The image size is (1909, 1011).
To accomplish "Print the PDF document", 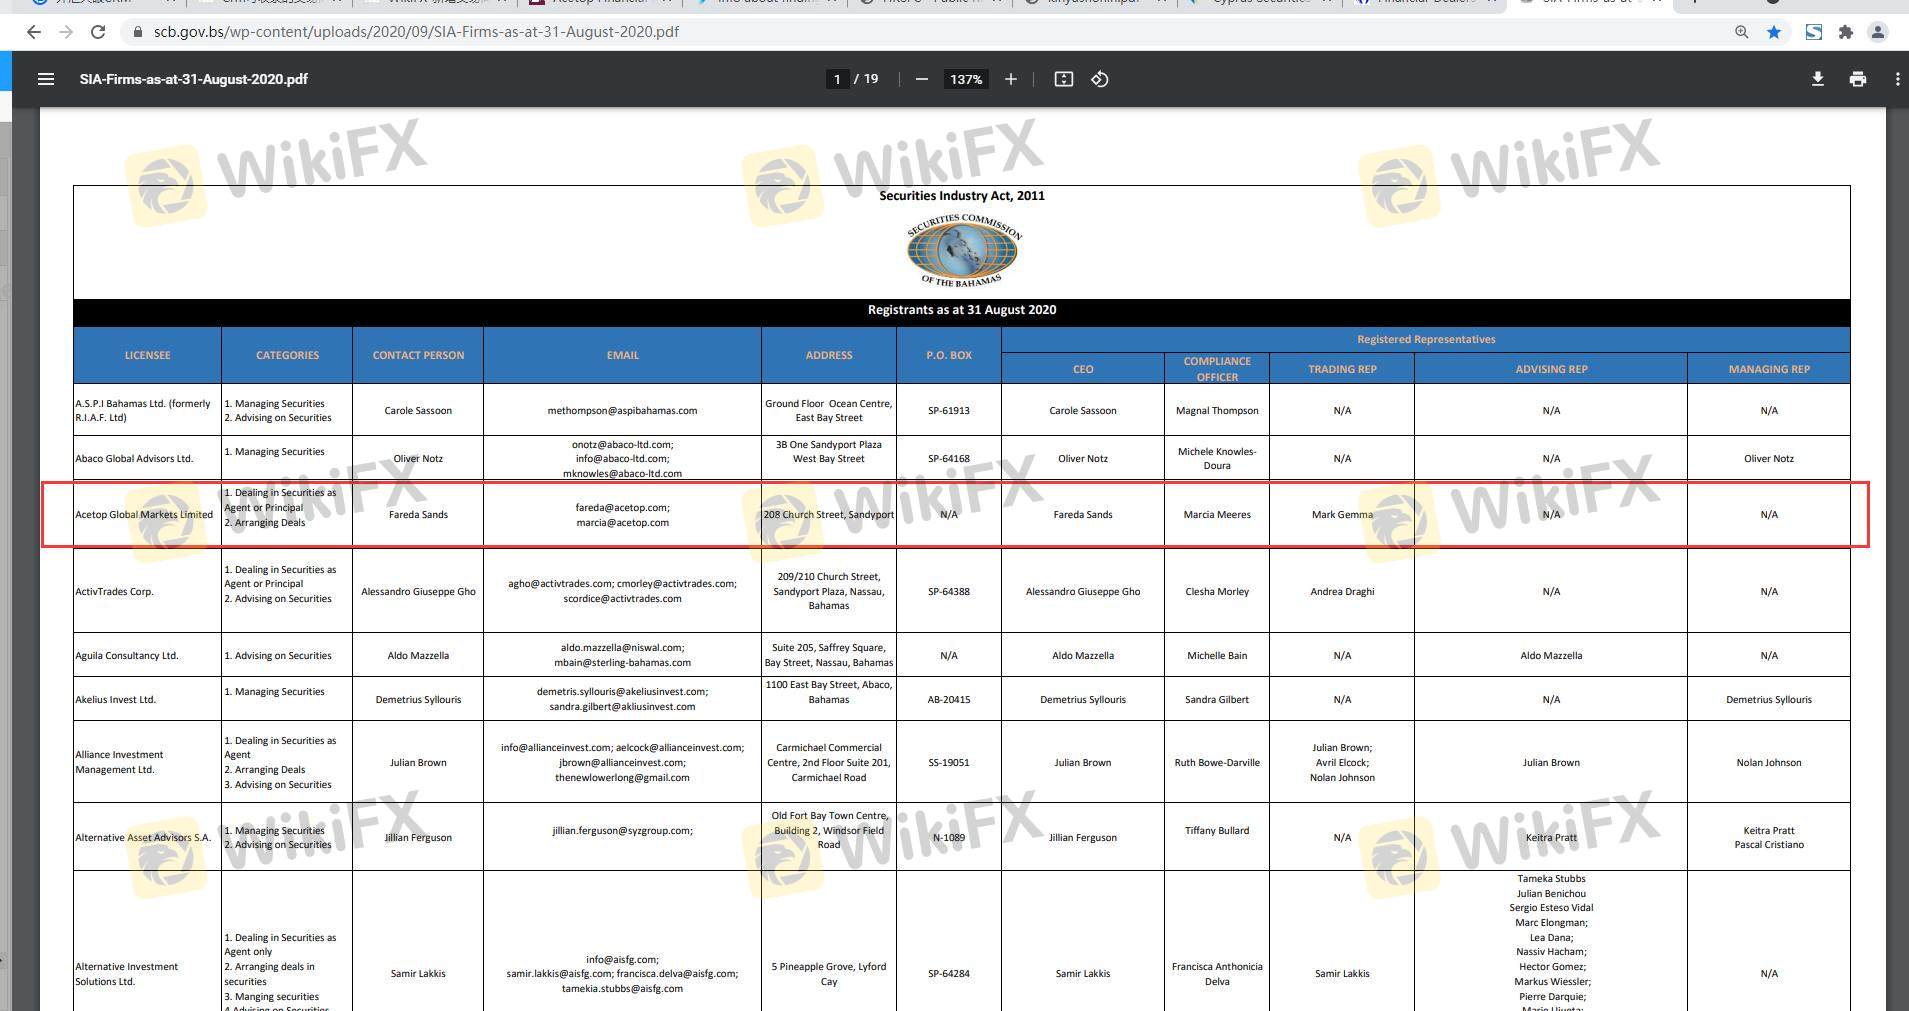I will (x=1858, y=79).
